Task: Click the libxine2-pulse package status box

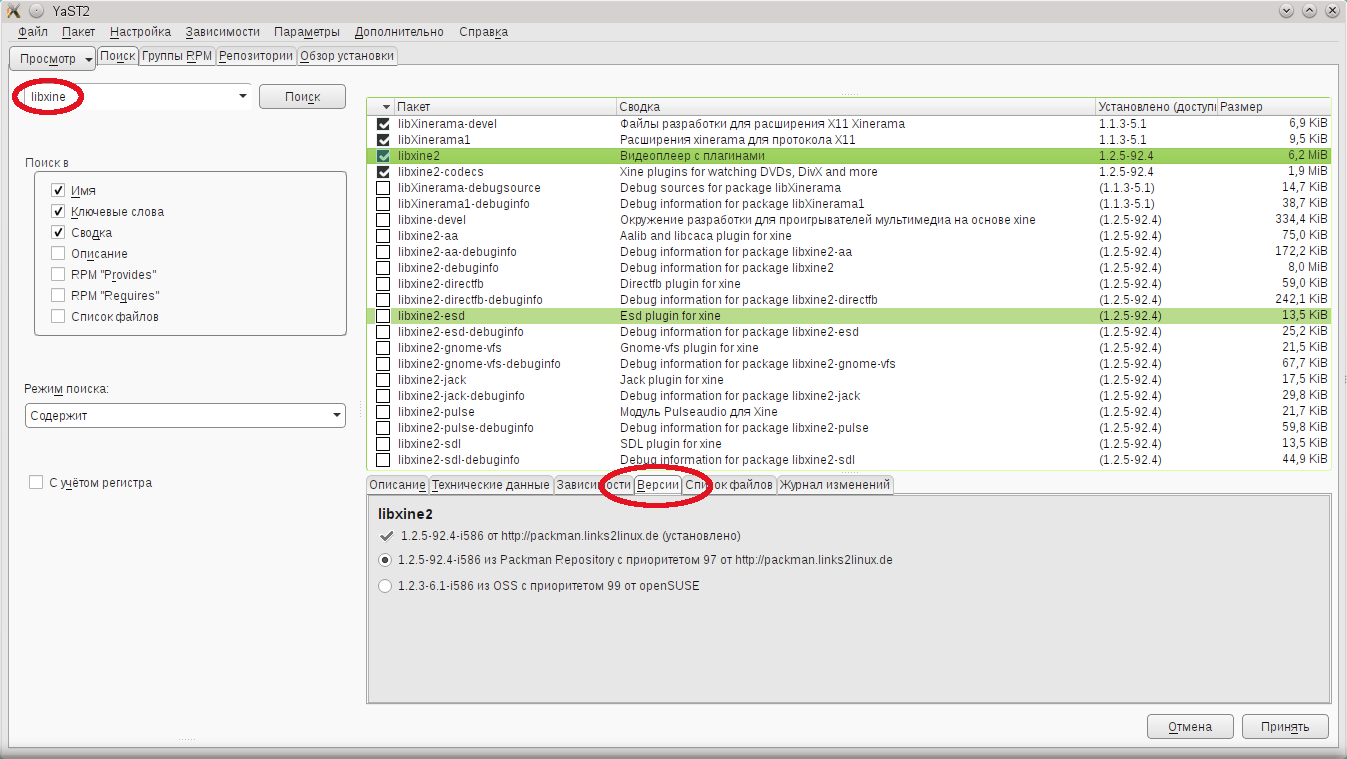Action: coord(383,412)
